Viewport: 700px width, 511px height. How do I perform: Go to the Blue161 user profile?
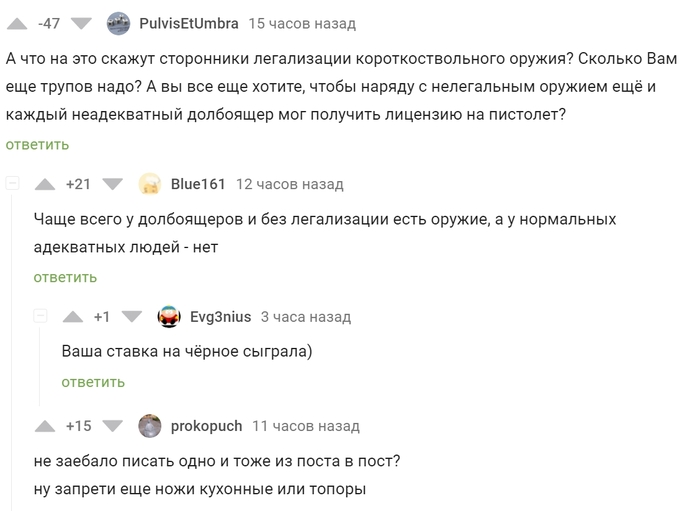(198, 184)
